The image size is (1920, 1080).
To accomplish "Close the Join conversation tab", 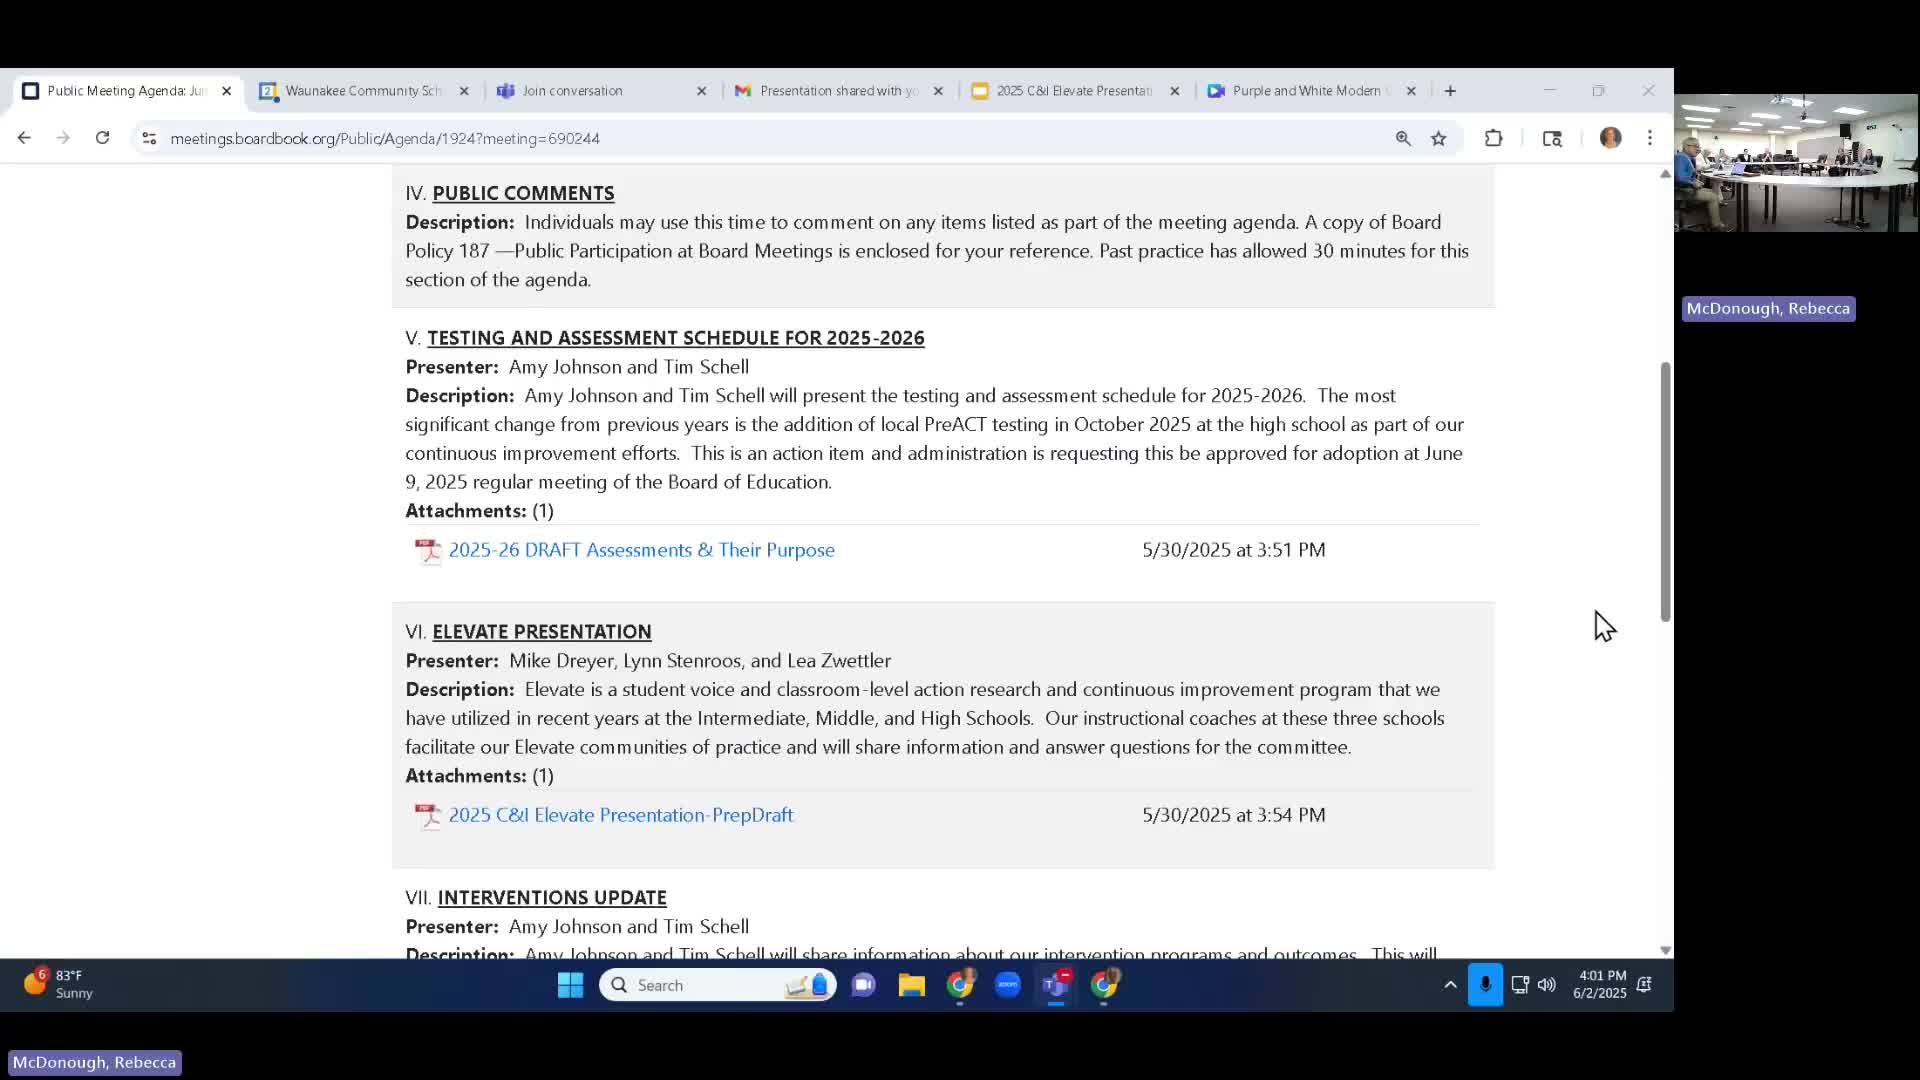I will [701, 91].
